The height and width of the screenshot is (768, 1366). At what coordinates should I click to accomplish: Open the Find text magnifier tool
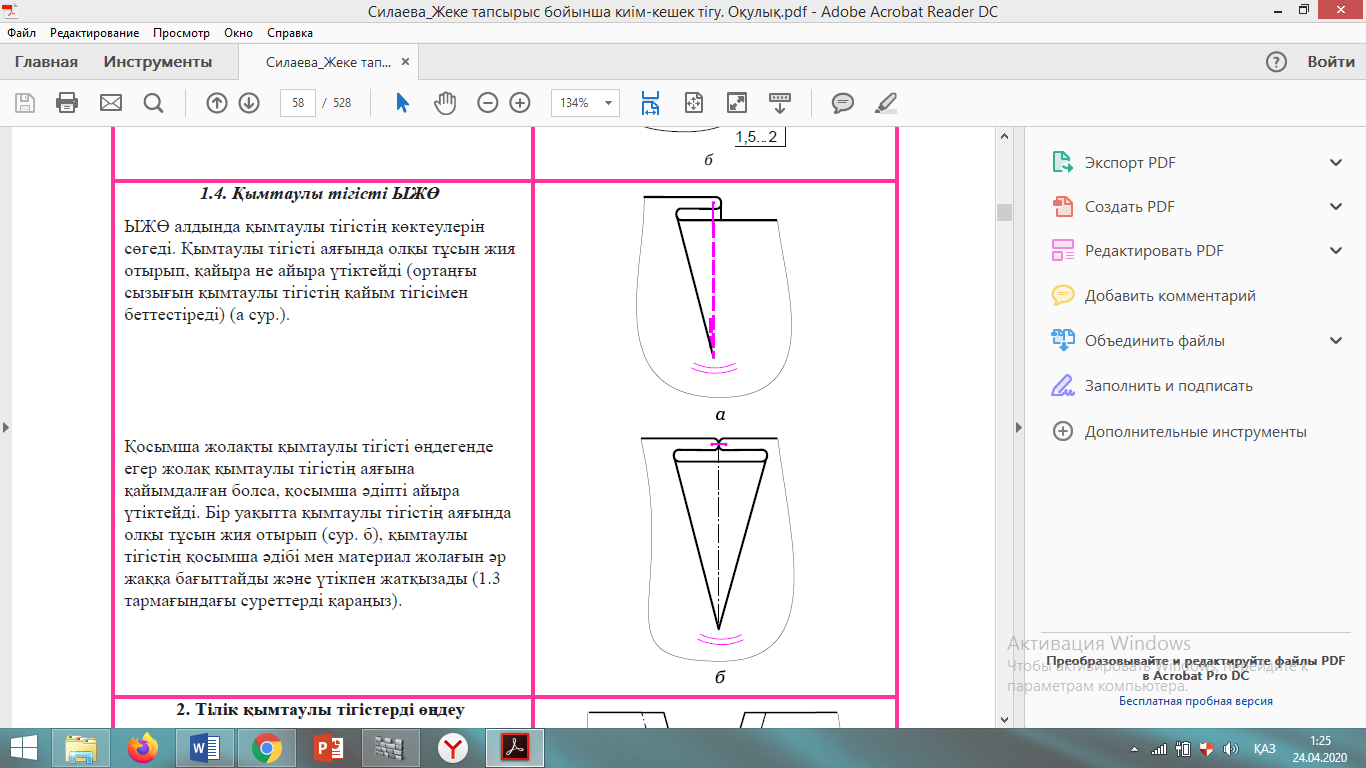click(153, 103)
